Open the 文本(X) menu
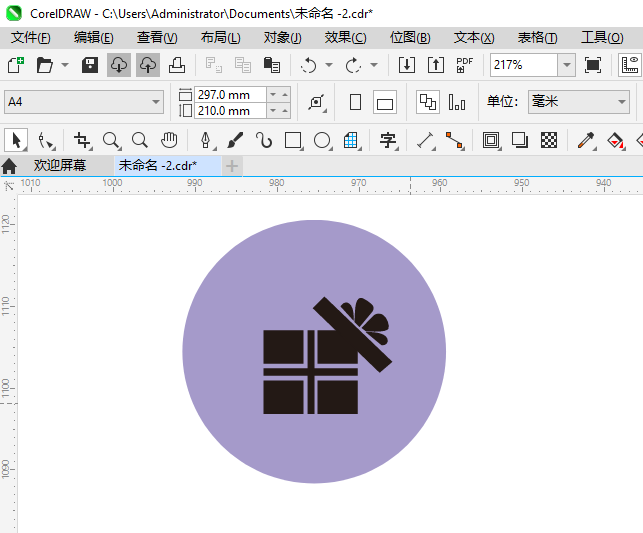643x533 pixels. point(474,38)
